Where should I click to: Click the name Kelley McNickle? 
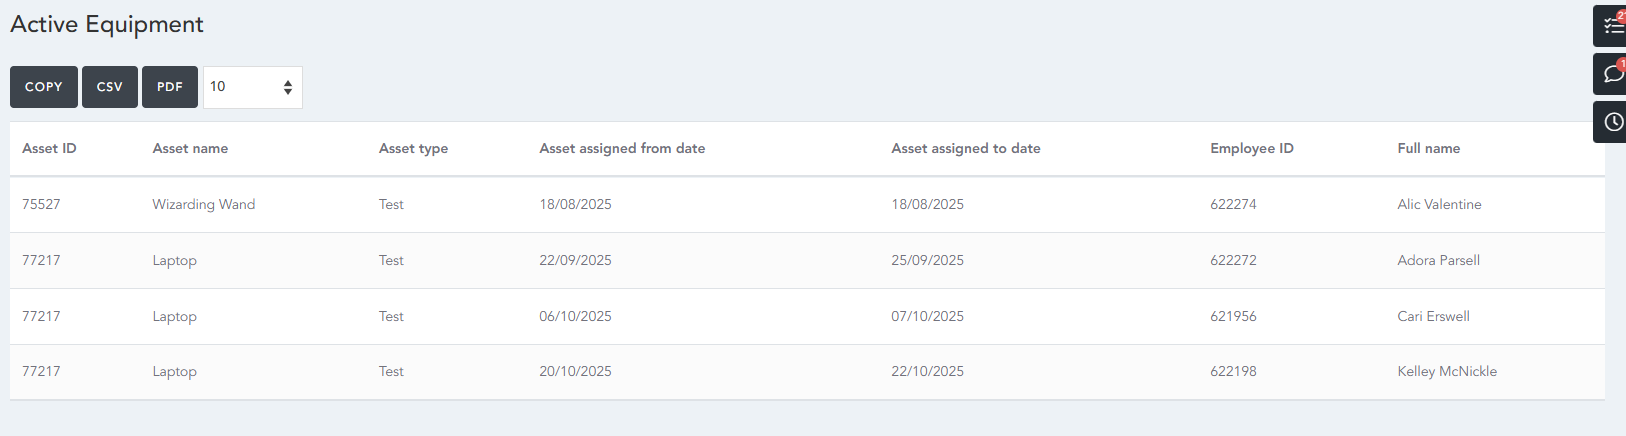(x=1446, y=371)
